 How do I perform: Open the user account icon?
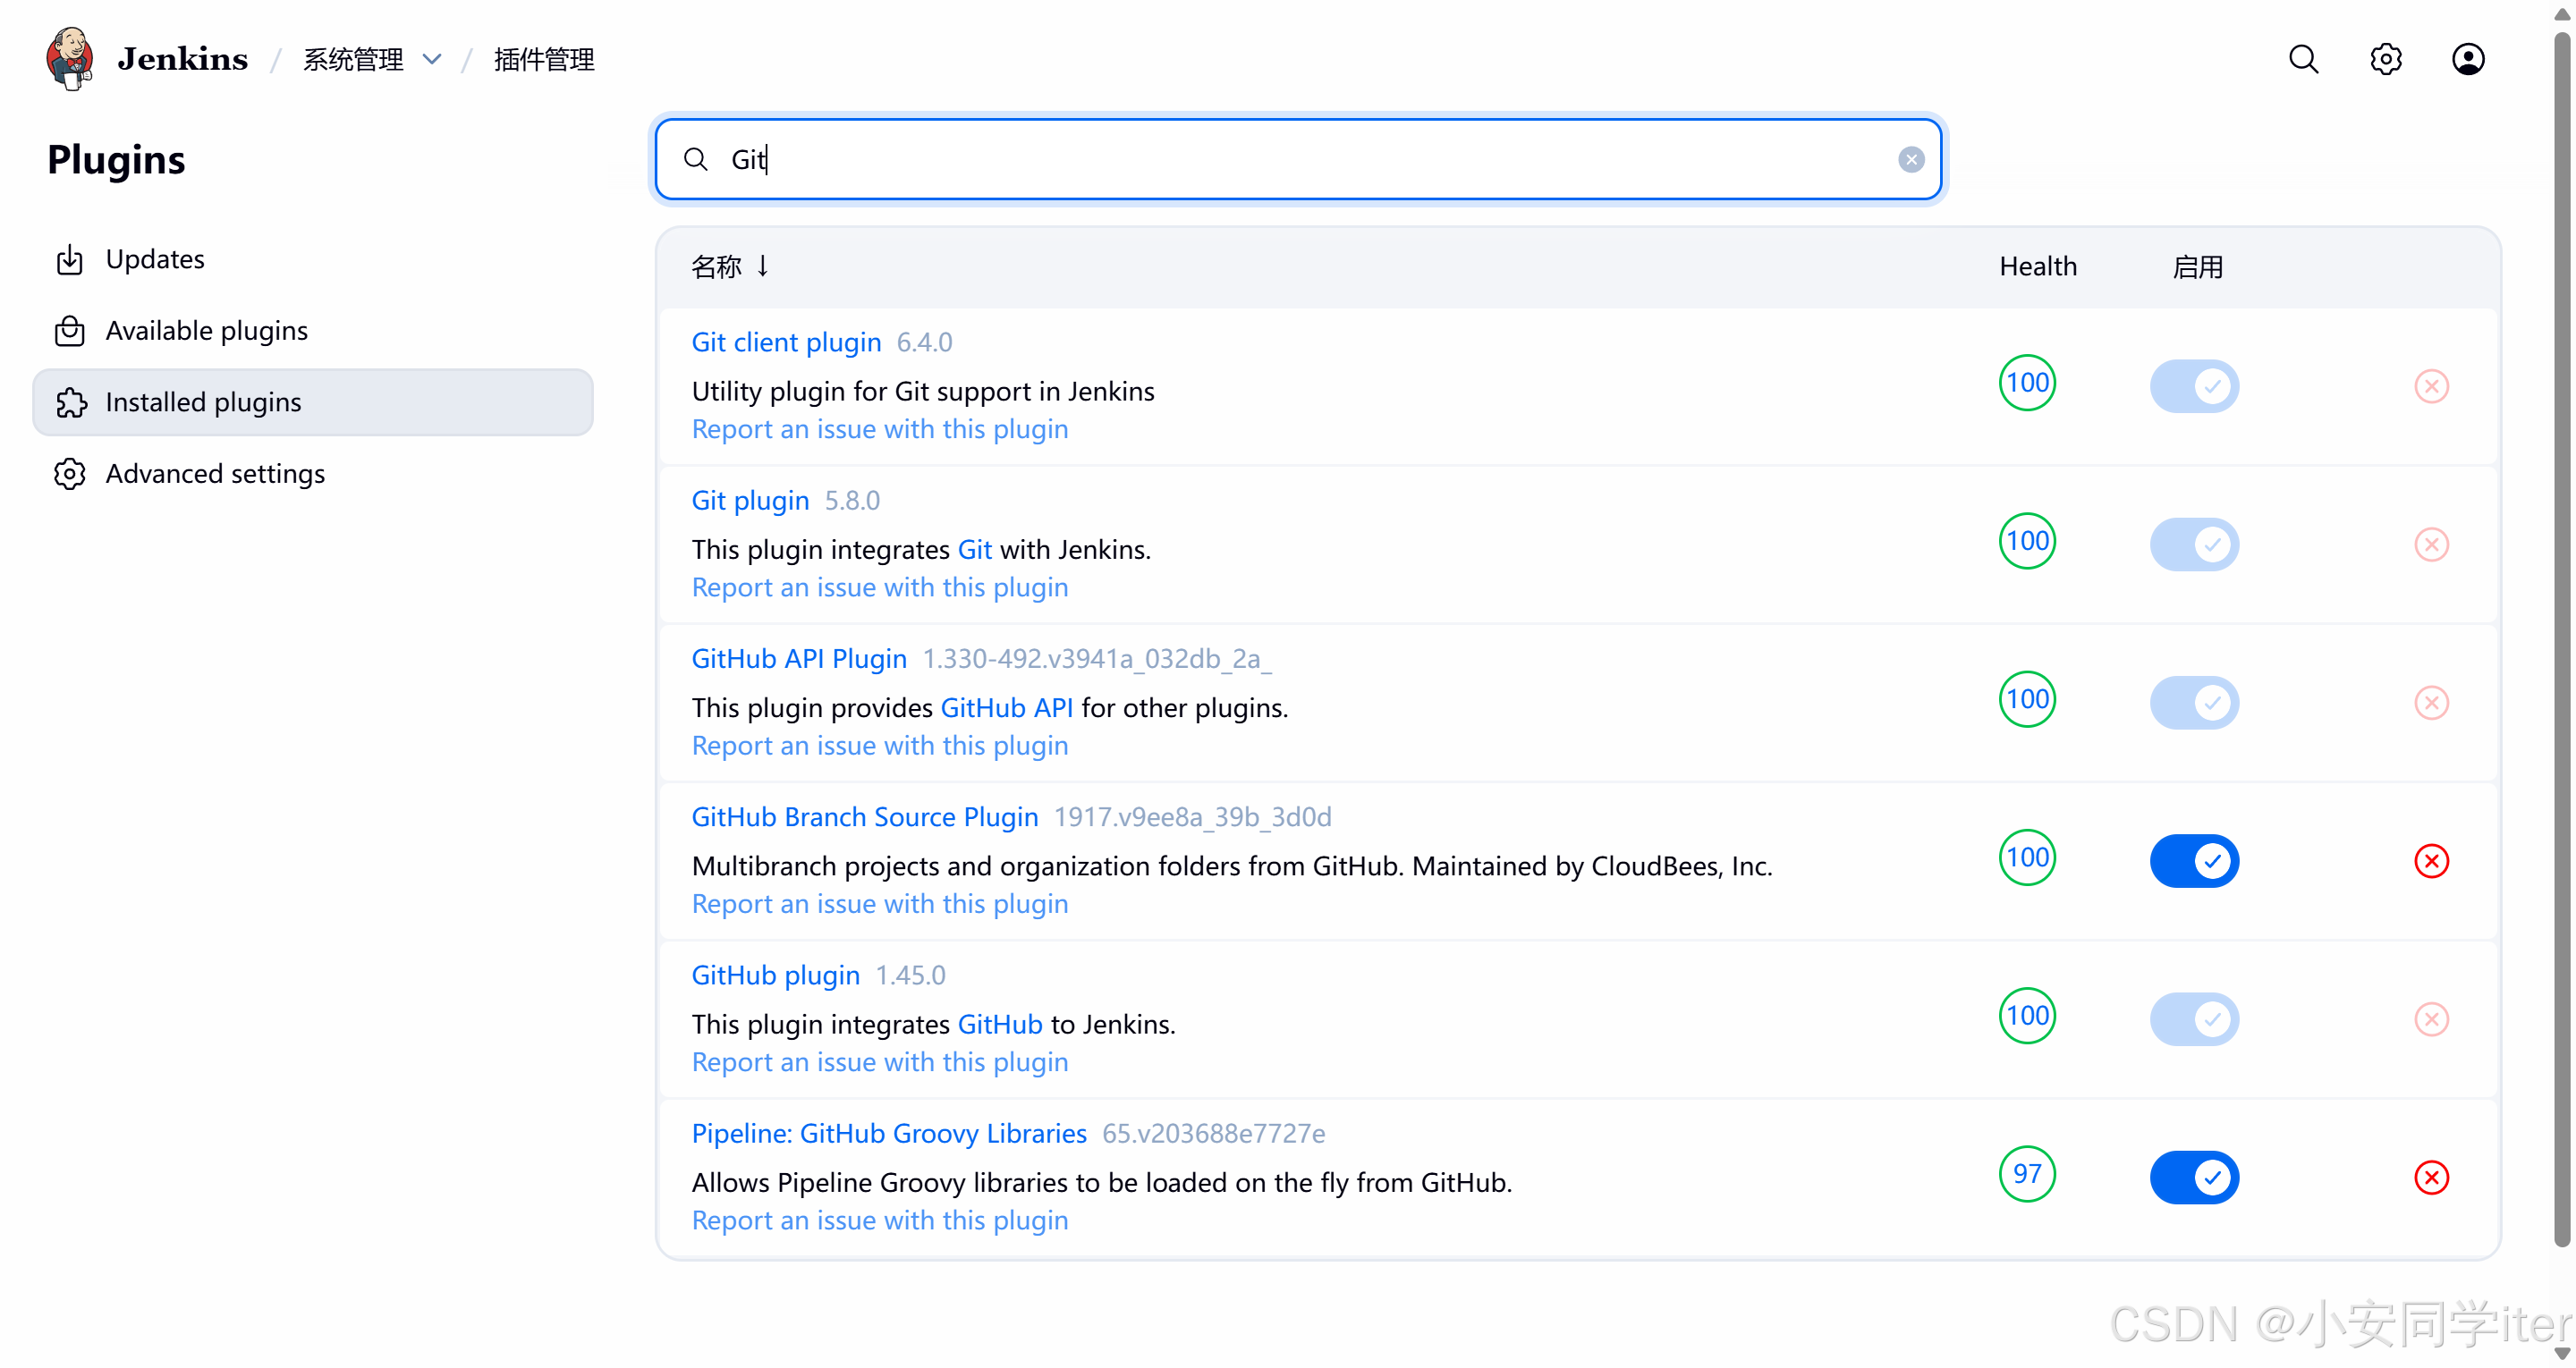coord(2467,59)
